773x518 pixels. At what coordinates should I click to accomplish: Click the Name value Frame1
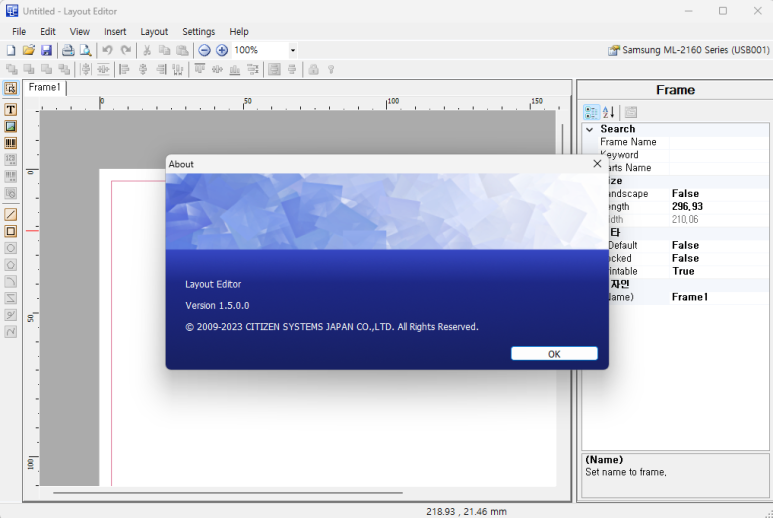coord(690,297)
